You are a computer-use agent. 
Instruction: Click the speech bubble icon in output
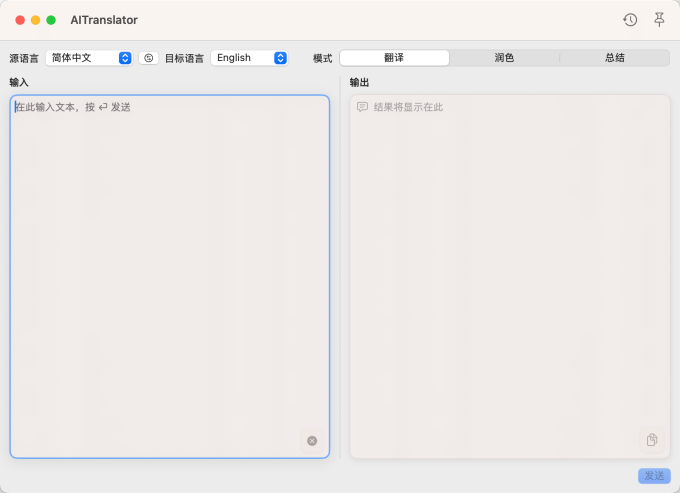[x=362, y=107]
